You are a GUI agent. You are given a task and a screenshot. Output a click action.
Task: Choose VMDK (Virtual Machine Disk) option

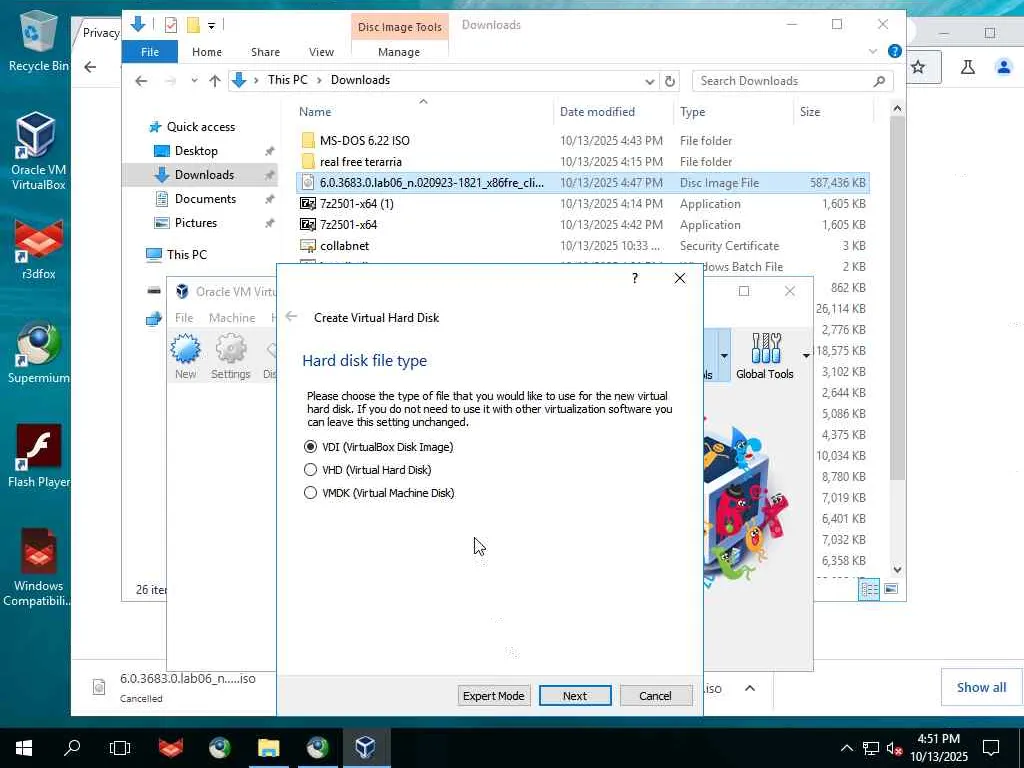coord(310,493)
